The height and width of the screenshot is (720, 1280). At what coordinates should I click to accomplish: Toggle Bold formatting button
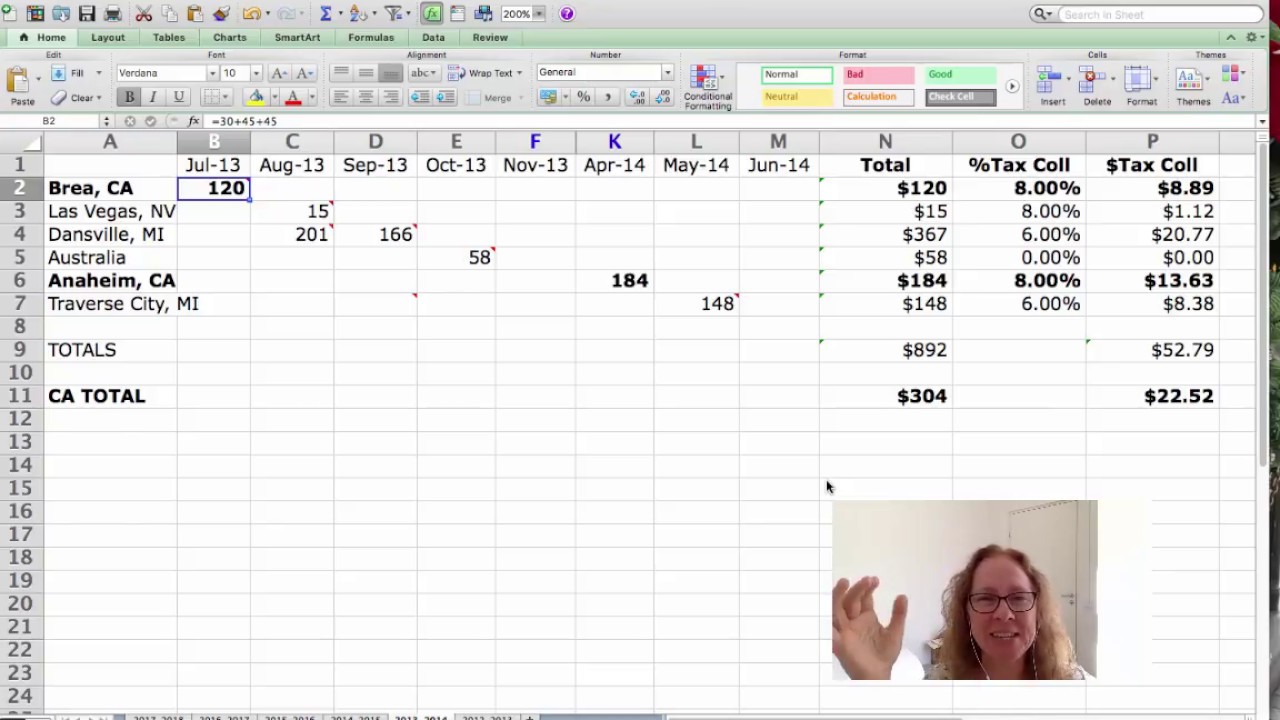[129, 97]
